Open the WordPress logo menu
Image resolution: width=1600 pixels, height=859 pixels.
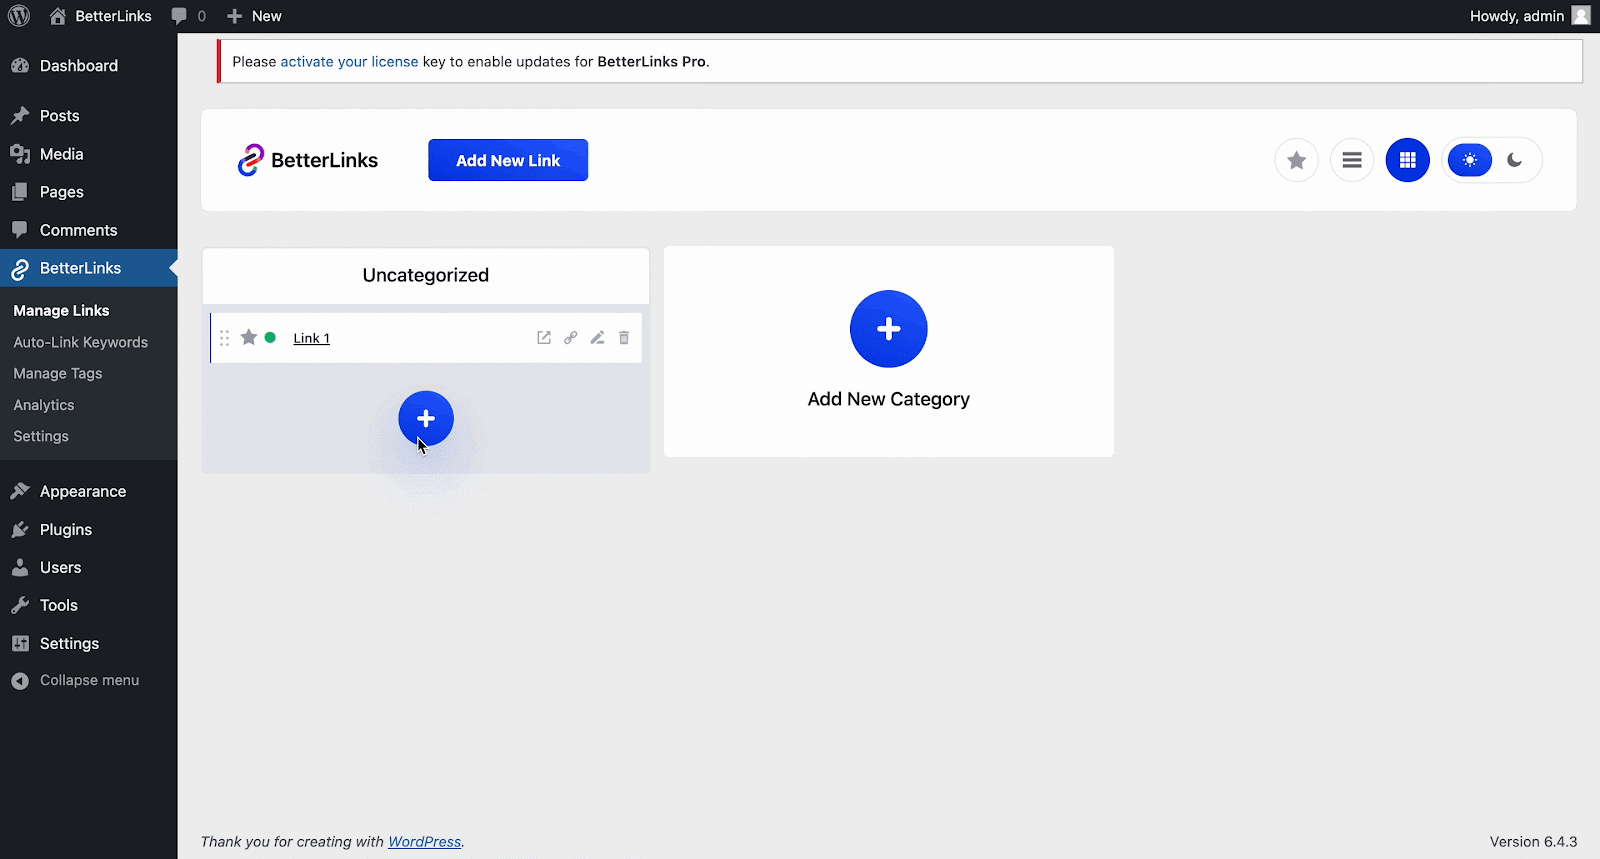pos(19,16)
